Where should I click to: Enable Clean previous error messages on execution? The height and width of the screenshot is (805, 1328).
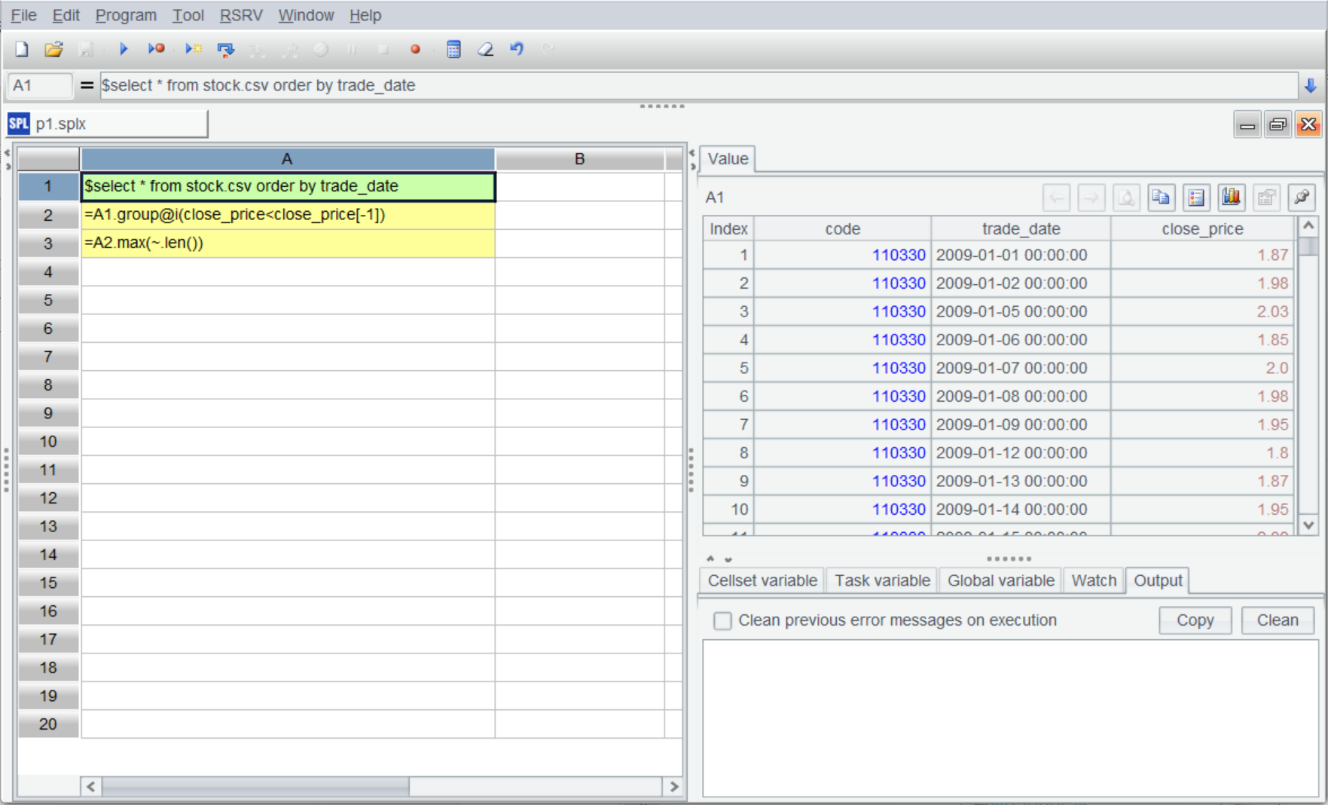point(722,621)
